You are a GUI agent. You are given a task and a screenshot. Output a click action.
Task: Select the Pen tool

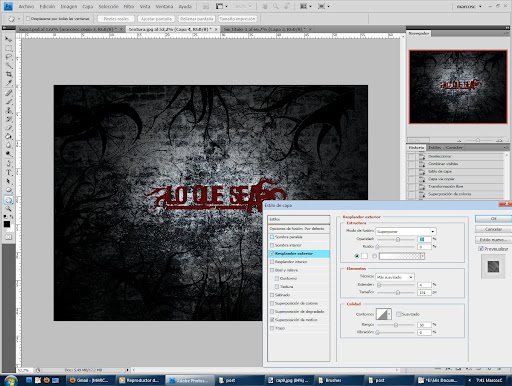pos(8,164)
